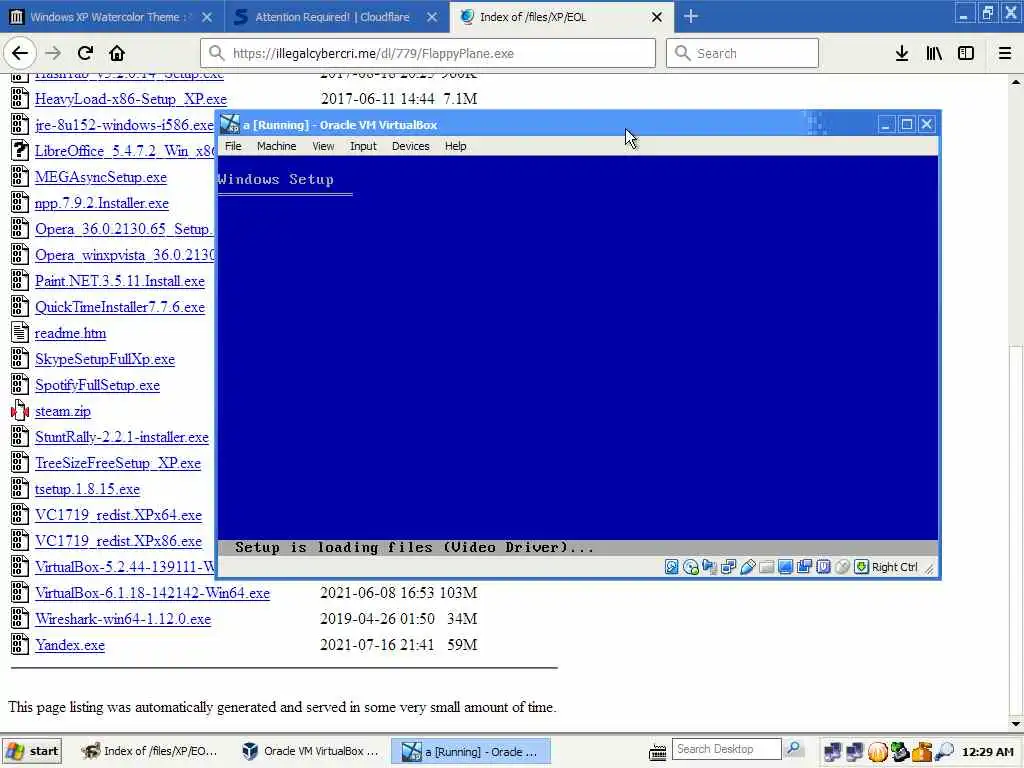Open the tsetup.1.8.15.exe link
The height and width of the screenshot is (768, 1024).
87,489
